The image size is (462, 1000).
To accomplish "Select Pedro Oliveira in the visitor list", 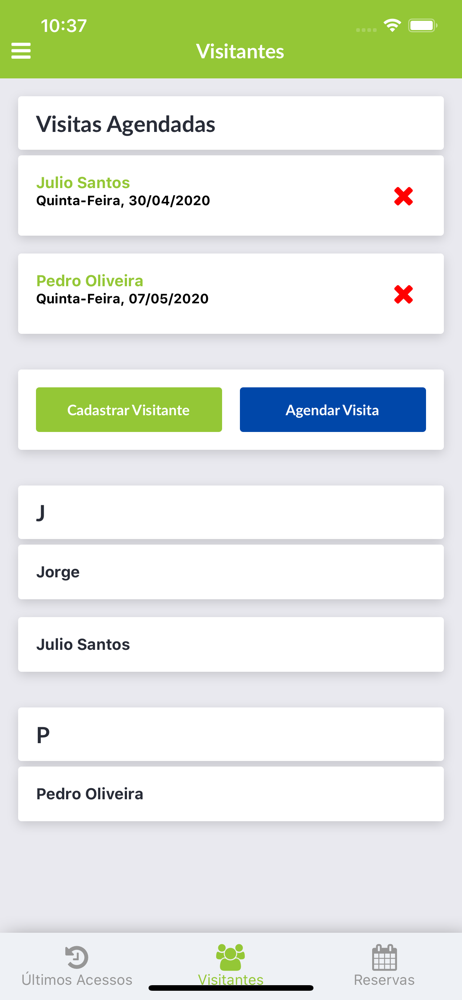I will [230, 793].
